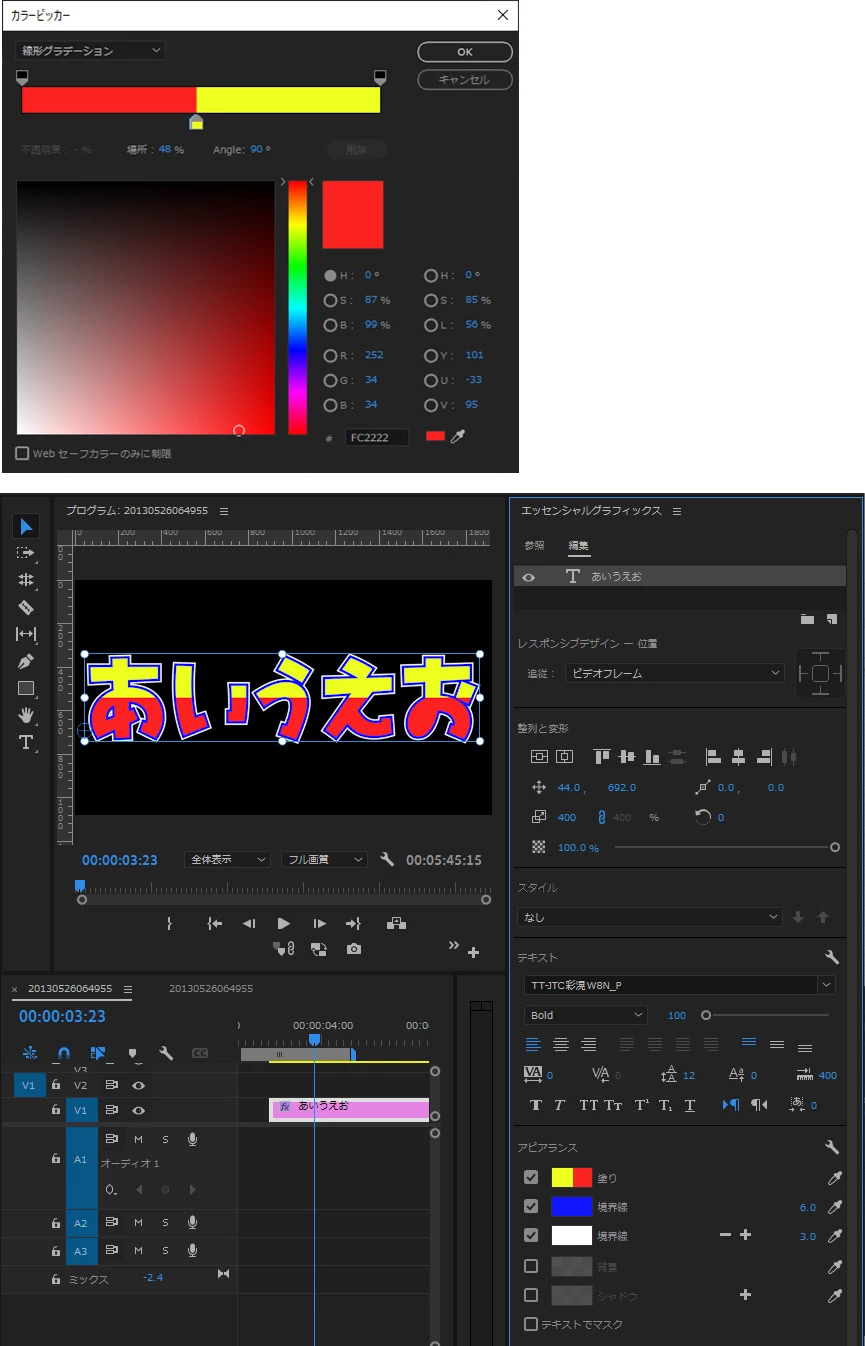Click the Left align text icon
Screen dimensions: 865x1346
coord(533,1045)
